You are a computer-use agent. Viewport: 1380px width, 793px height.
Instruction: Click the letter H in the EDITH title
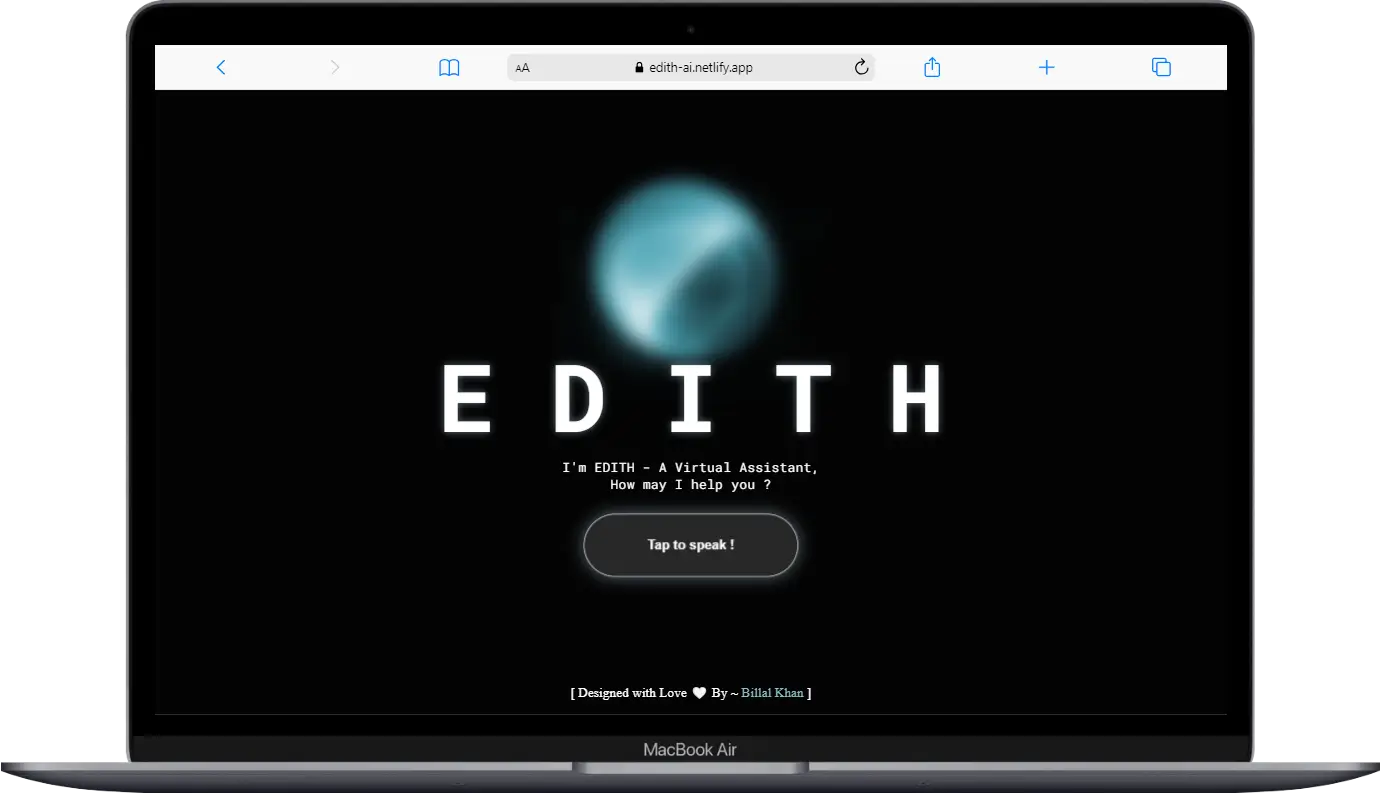click(917, 399)
